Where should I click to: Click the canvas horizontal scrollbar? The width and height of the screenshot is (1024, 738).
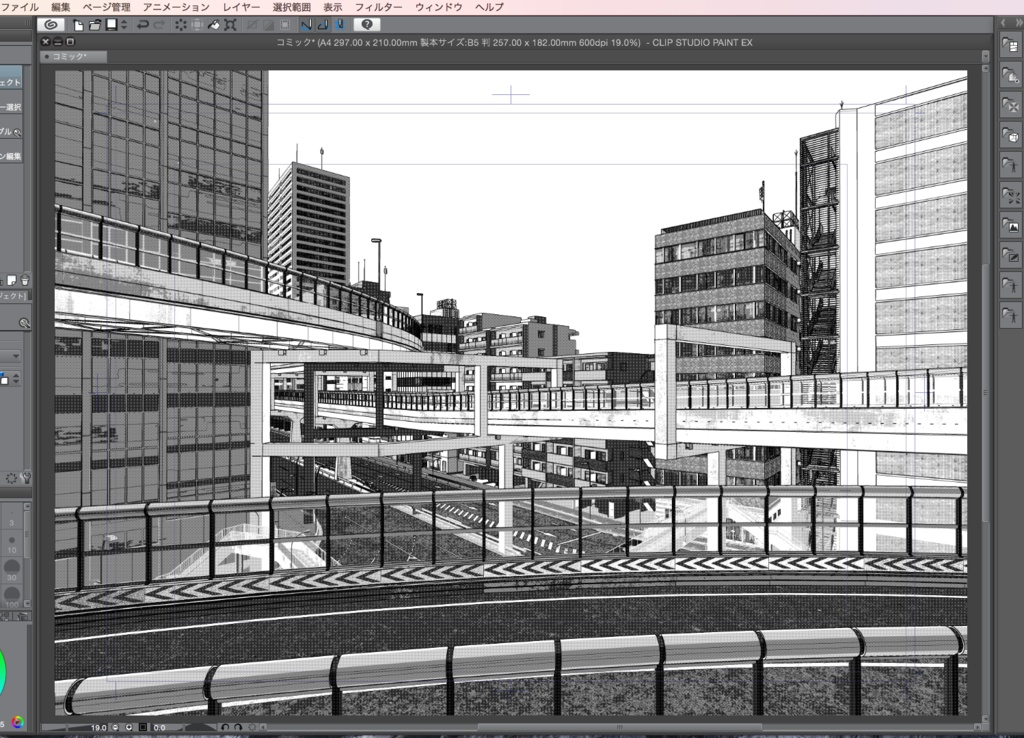pyautogui.click(x=619, y=727)
